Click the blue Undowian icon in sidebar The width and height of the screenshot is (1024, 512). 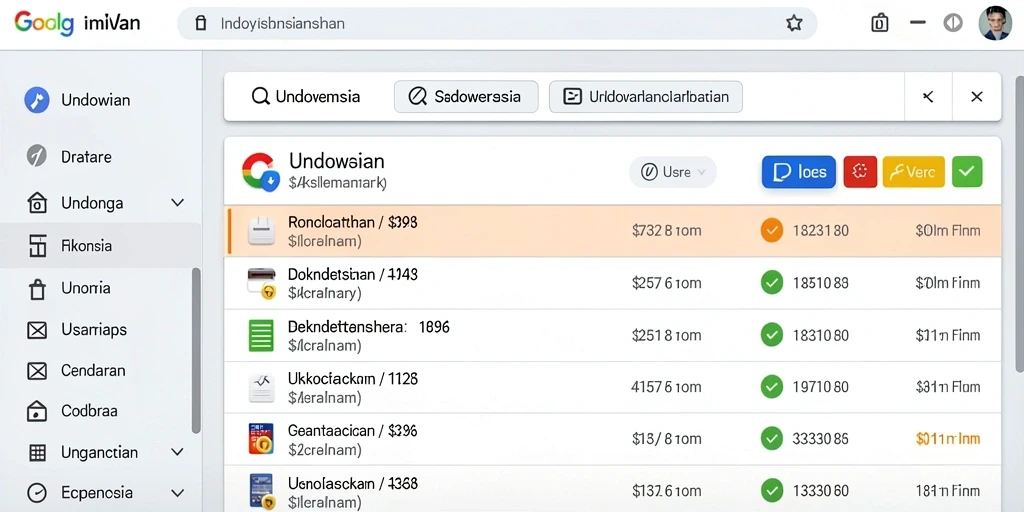point(37,100)
